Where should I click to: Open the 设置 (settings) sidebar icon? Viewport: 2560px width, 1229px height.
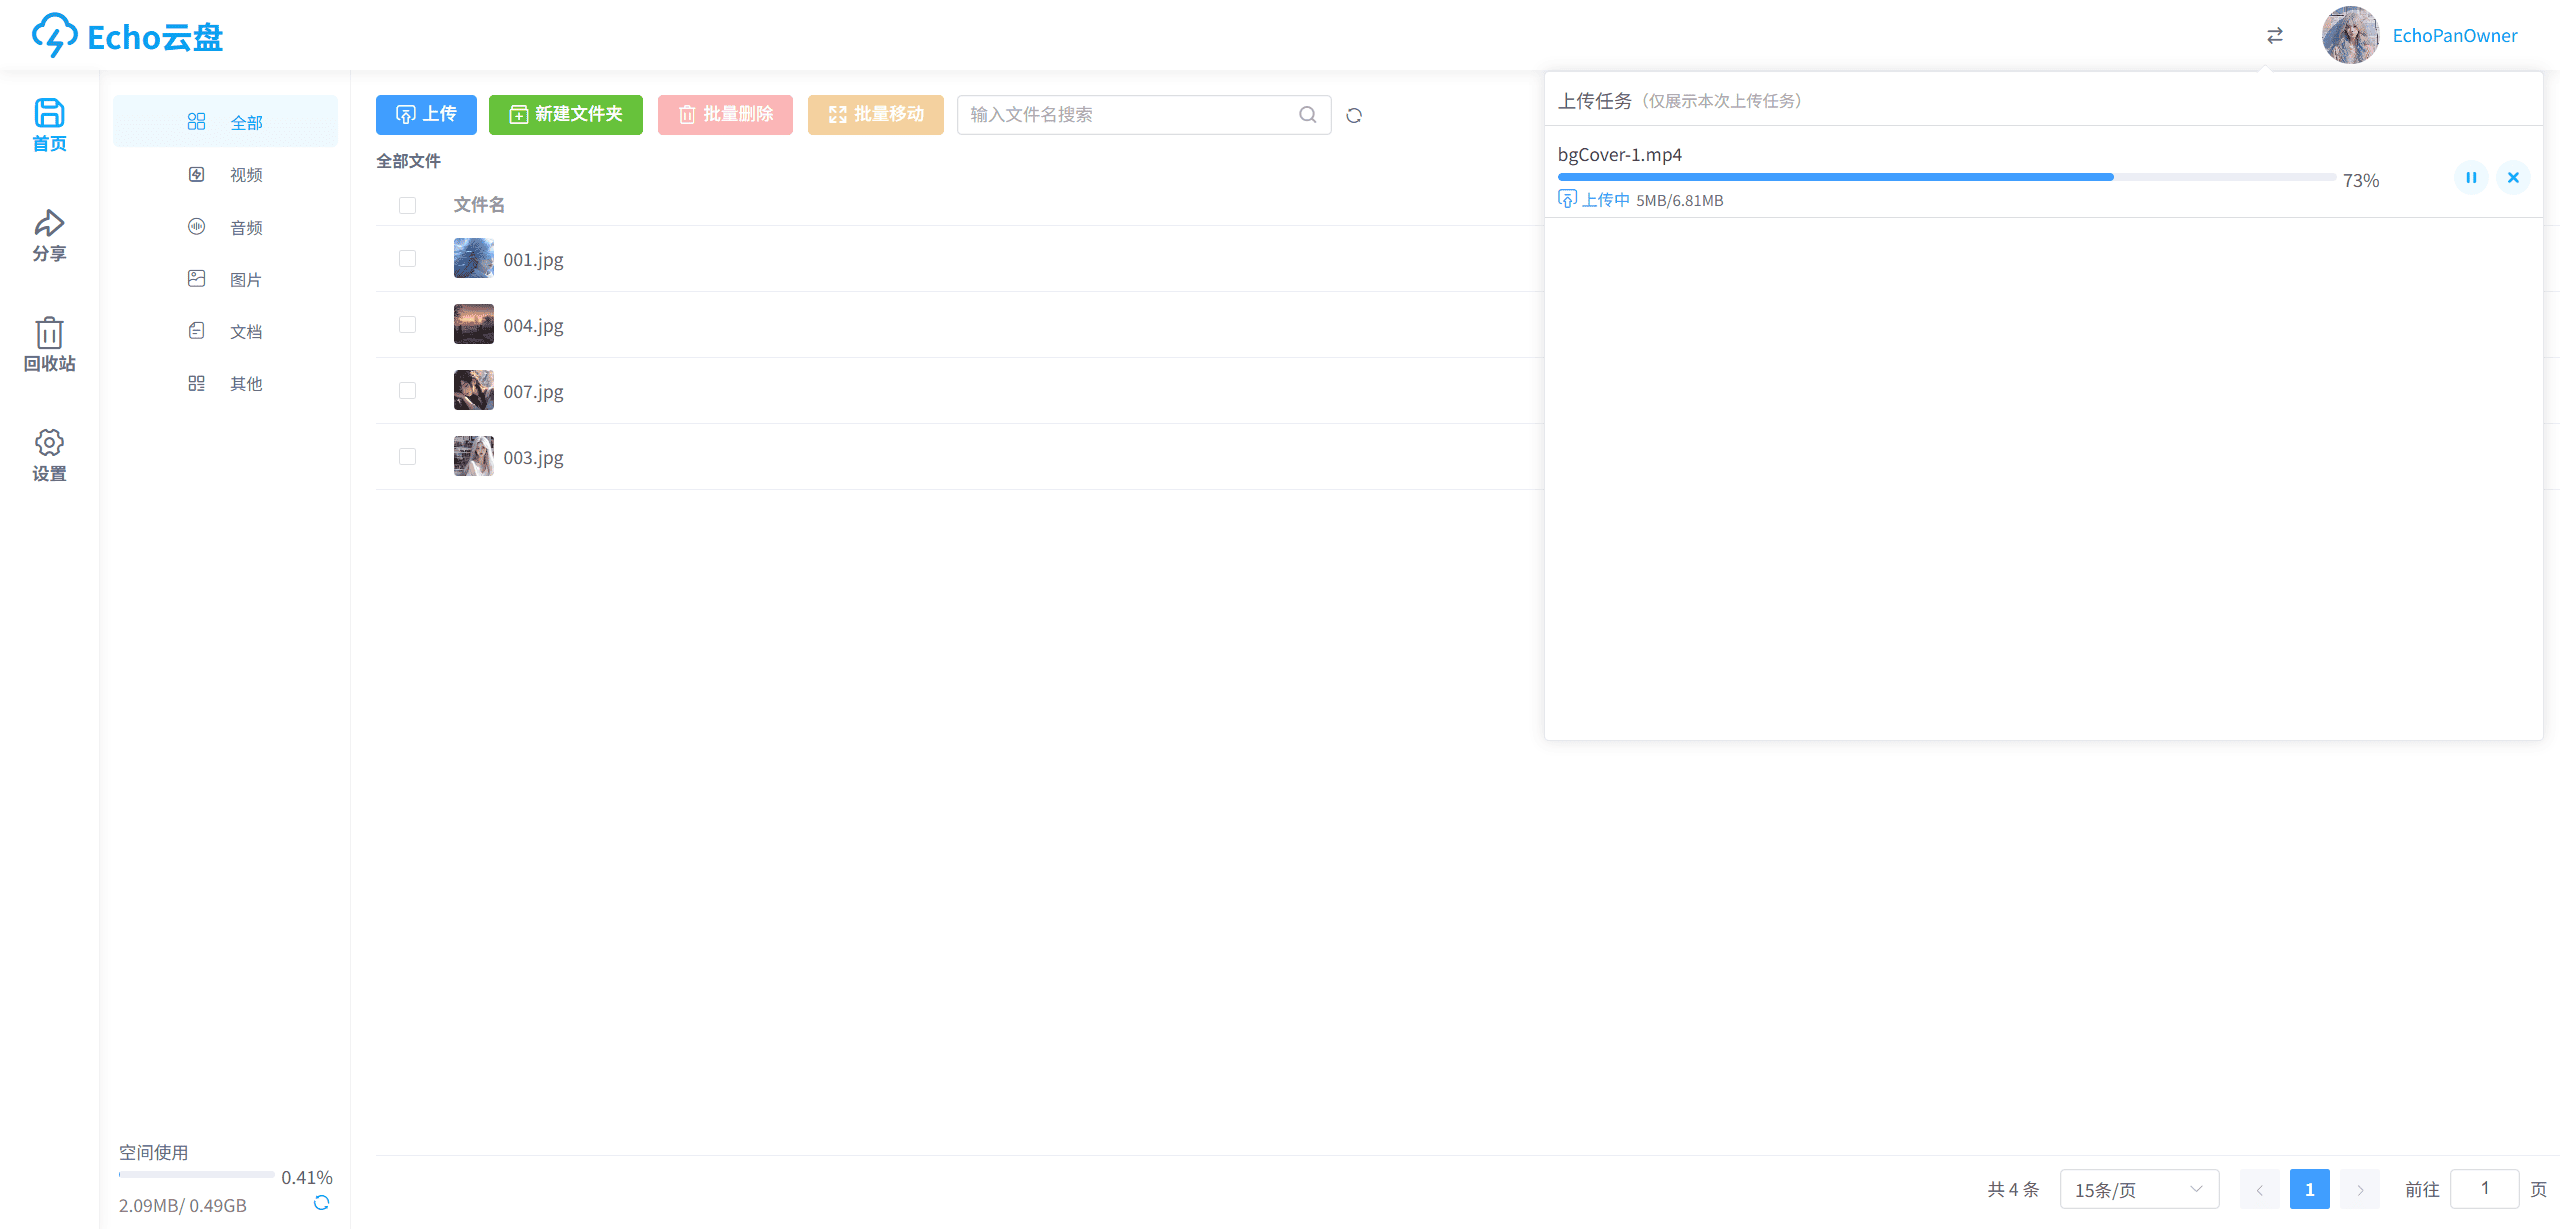[49, 455]
